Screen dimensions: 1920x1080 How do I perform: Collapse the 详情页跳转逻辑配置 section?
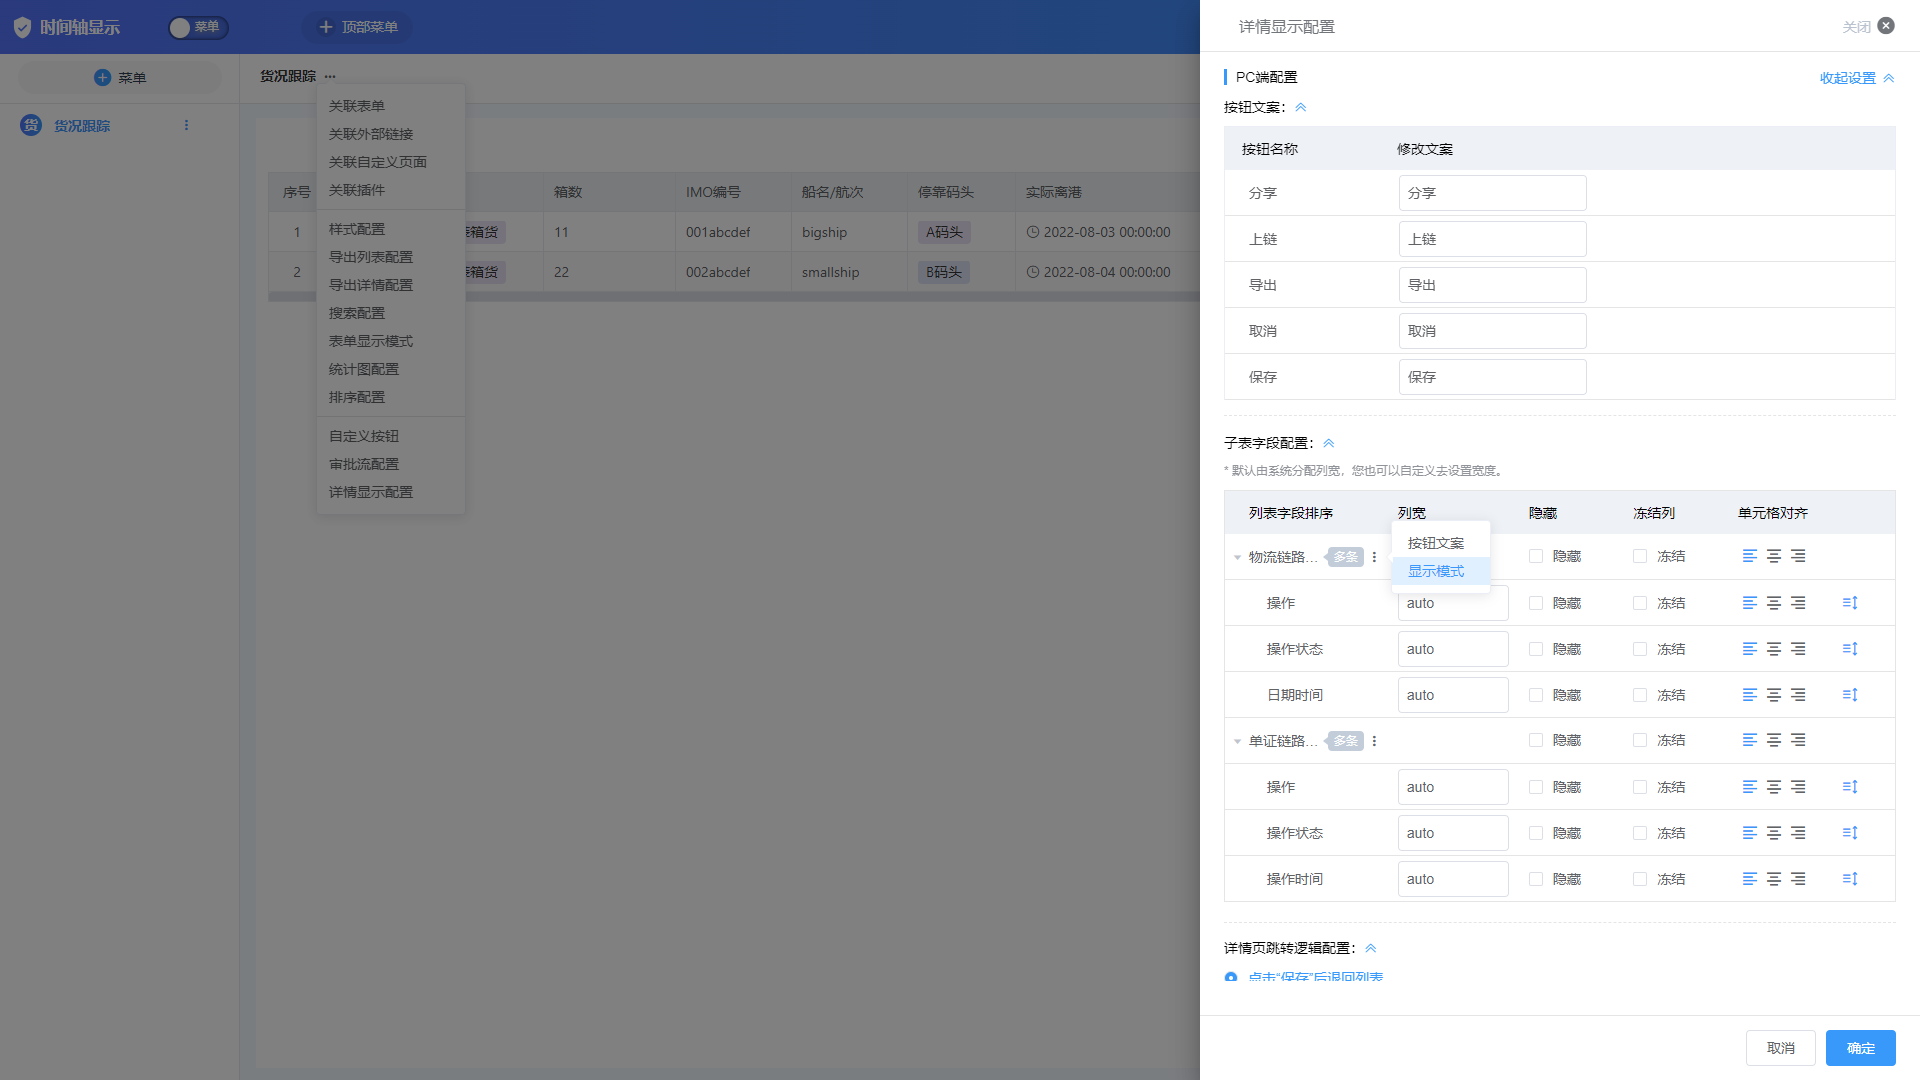tap(1371, 948)
